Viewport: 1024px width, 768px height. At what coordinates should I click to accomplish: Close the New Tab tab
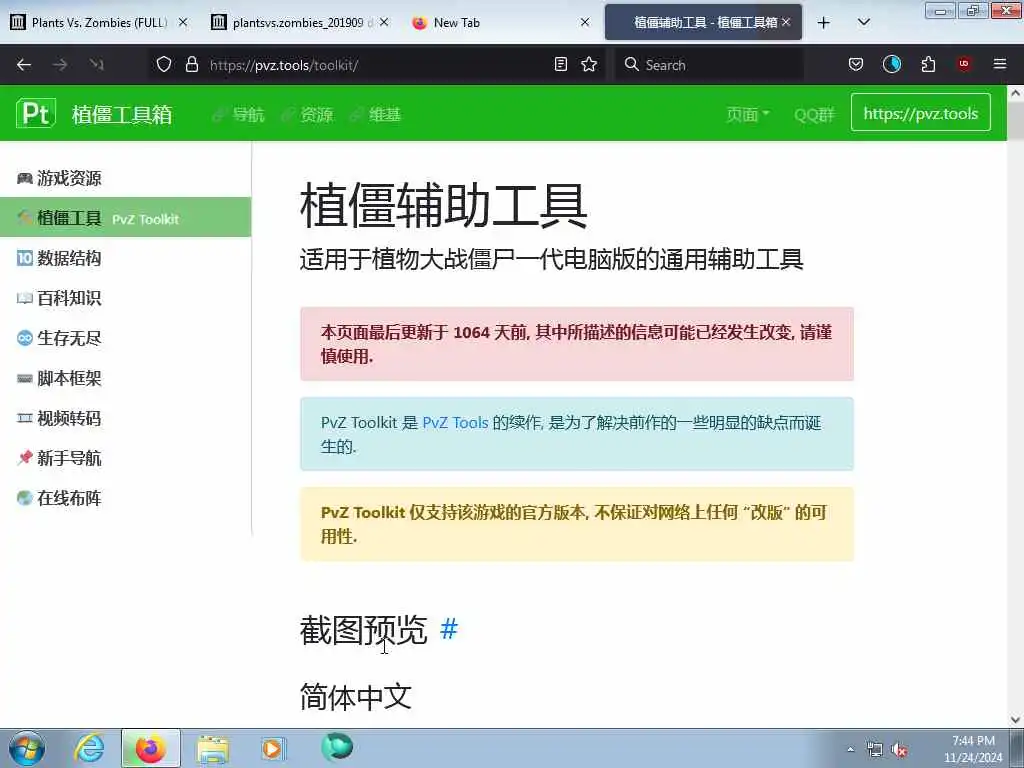click(x=585, y=23)
